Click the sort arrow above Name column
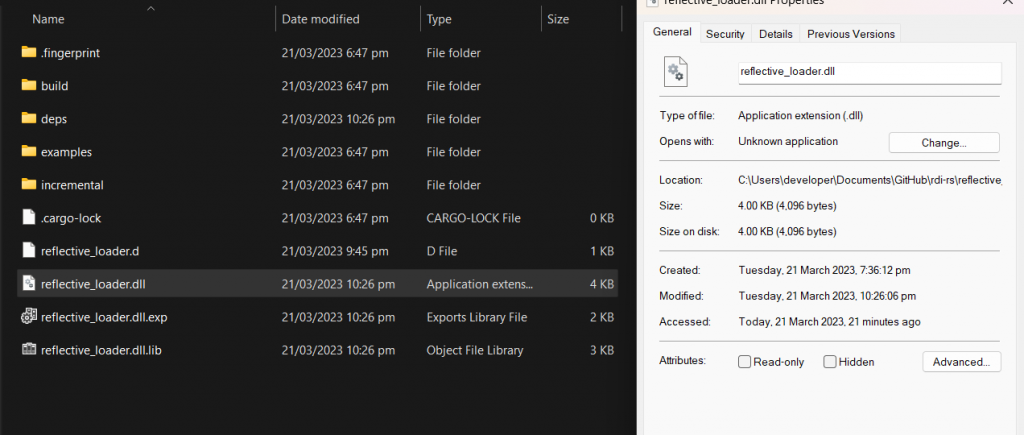 (151, 8)
